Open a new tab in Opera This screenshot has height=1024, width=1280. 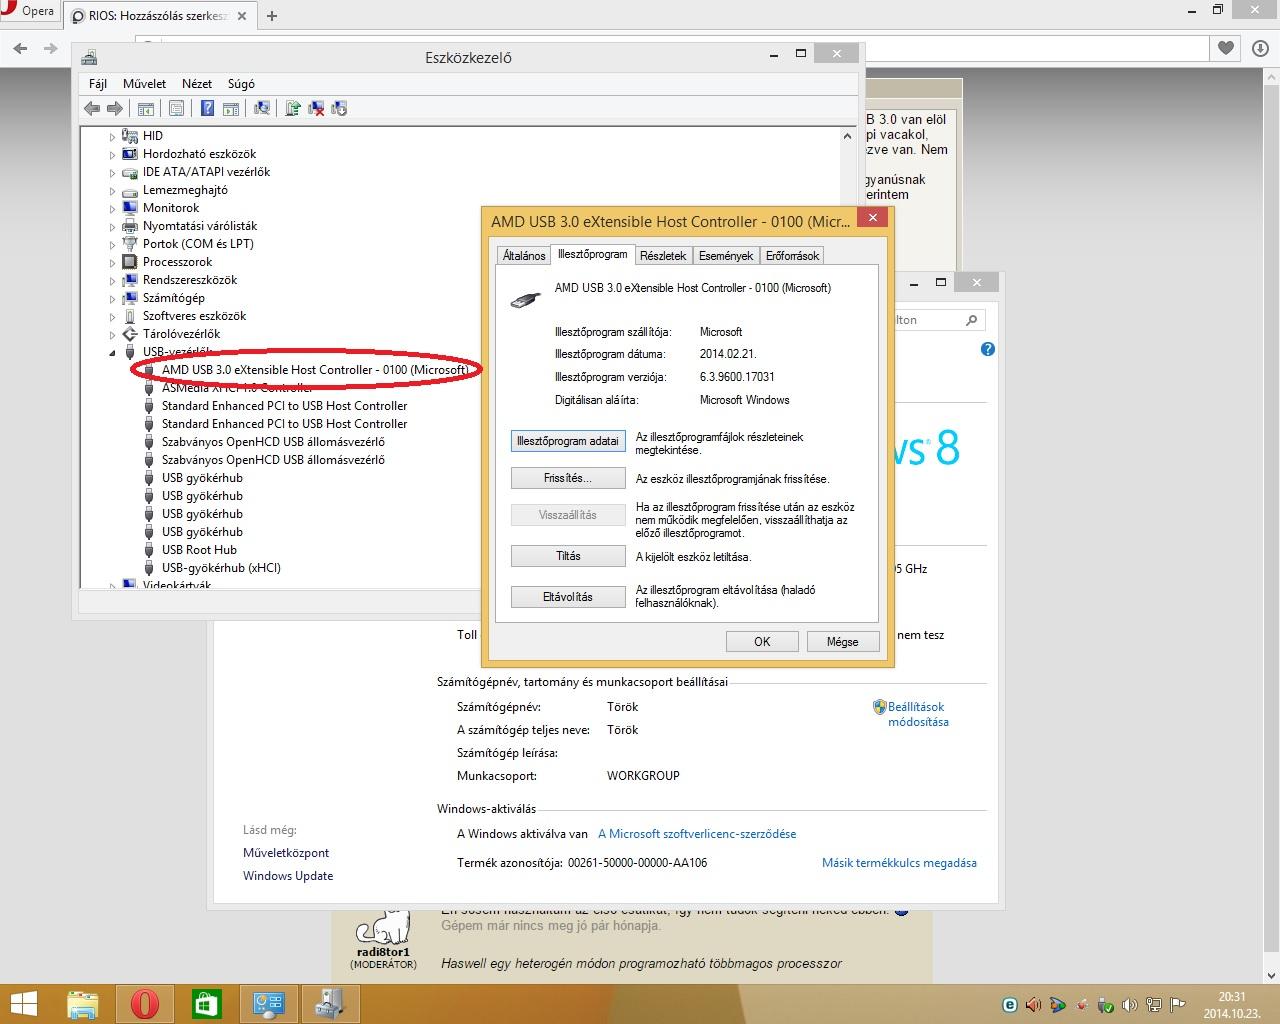tap(271, 15)
